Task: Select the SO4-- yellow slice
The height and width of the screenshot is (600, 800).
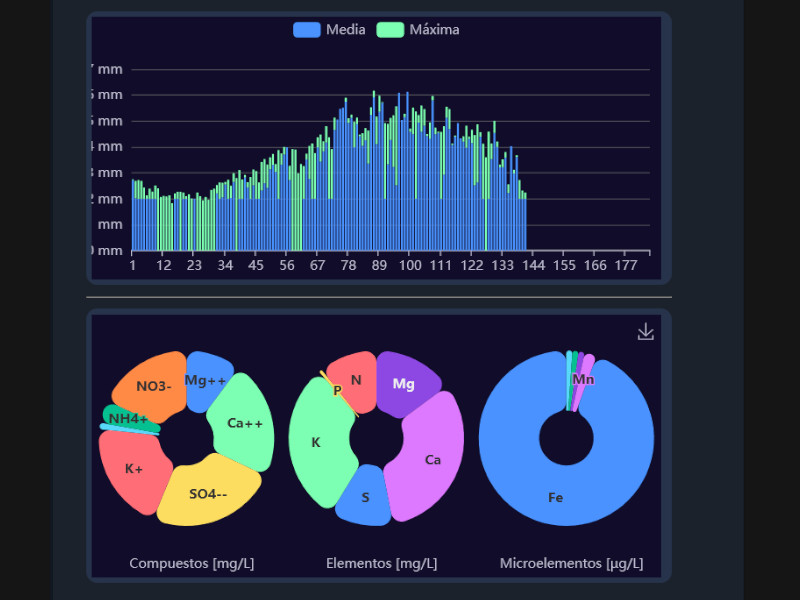Action: click(x=208, y=492)
